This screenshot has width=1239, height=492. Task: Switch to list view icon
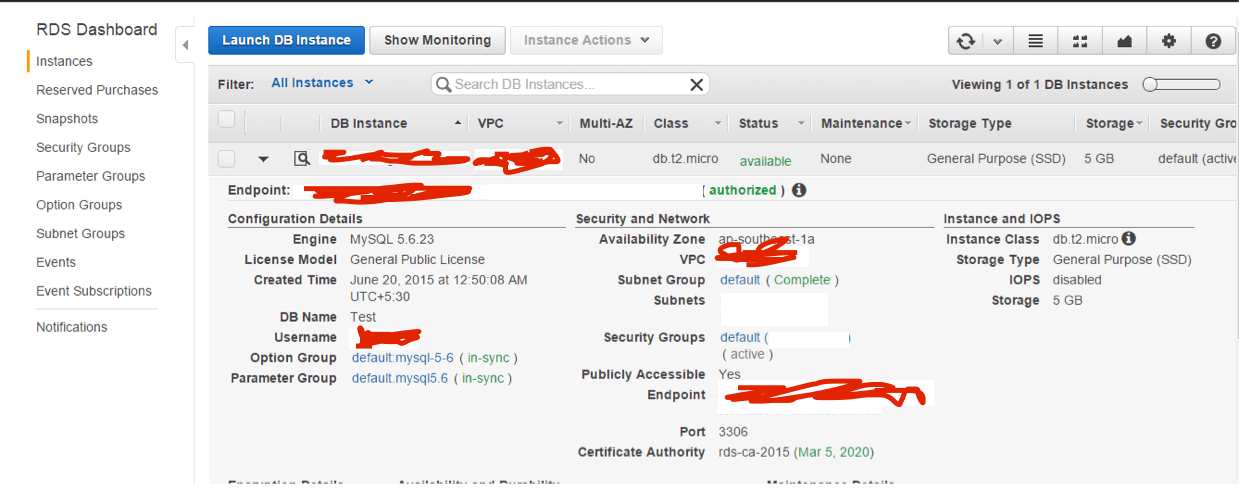[1036, 41]
